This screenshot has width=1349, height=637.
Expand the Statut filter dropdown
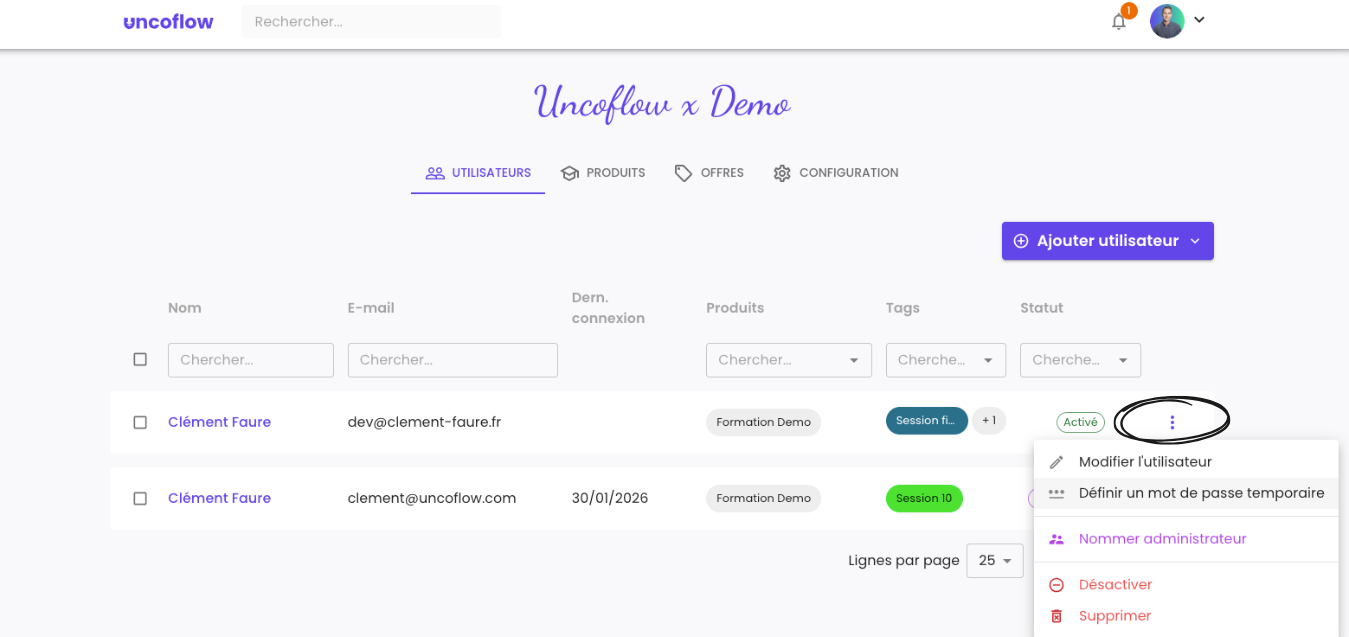point(1080,360)
